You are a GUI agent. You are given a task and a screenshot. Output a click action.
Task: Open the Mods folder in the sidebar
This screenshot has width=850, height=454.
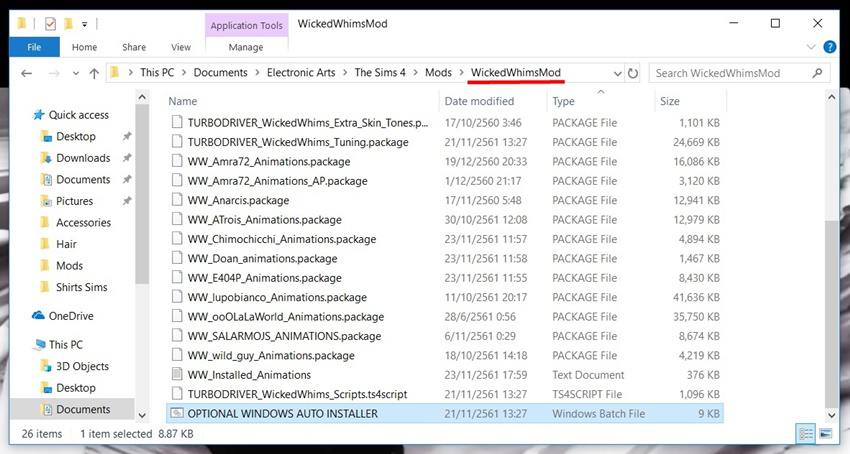[x=69, y=266]
